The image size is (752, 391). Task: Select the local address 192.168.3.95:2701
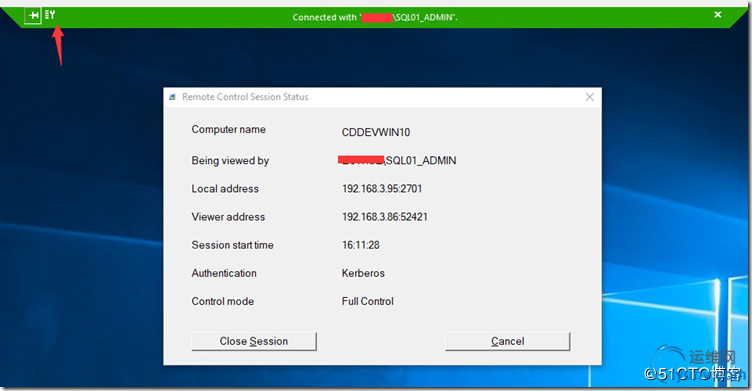pyautogui.click(x=382, y=189)
